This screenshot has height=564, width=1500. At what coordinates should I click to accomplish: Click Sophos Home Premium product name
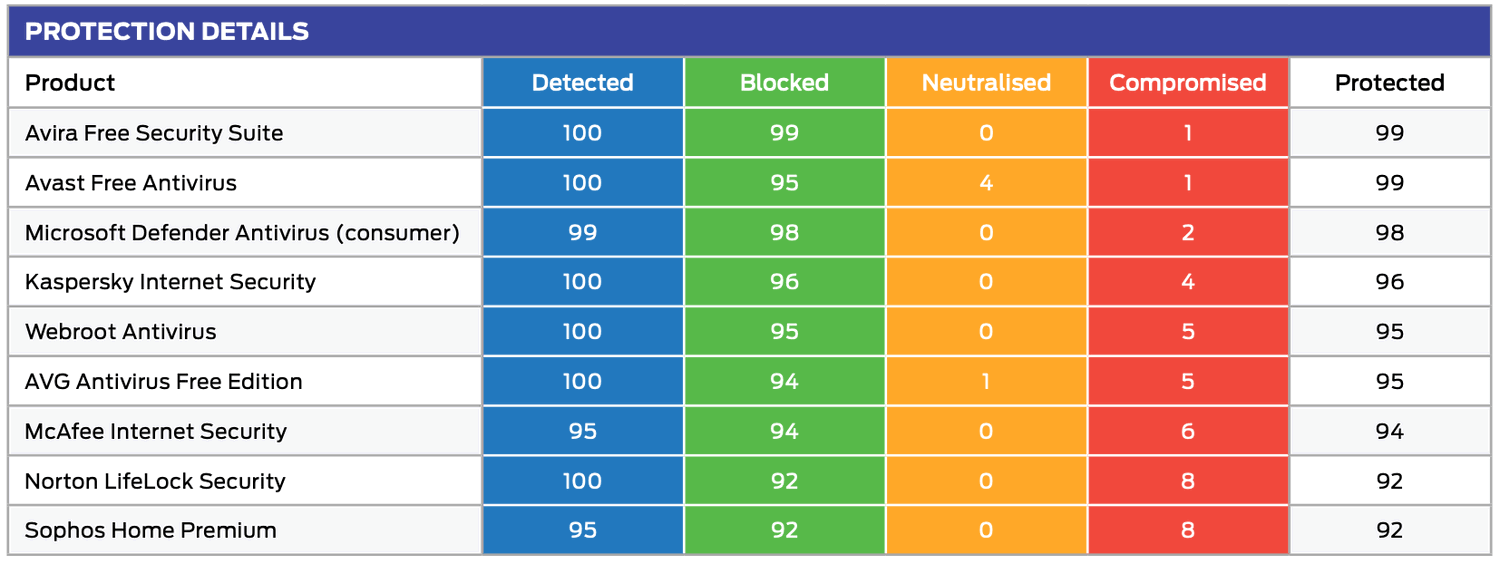click(150, 530)
